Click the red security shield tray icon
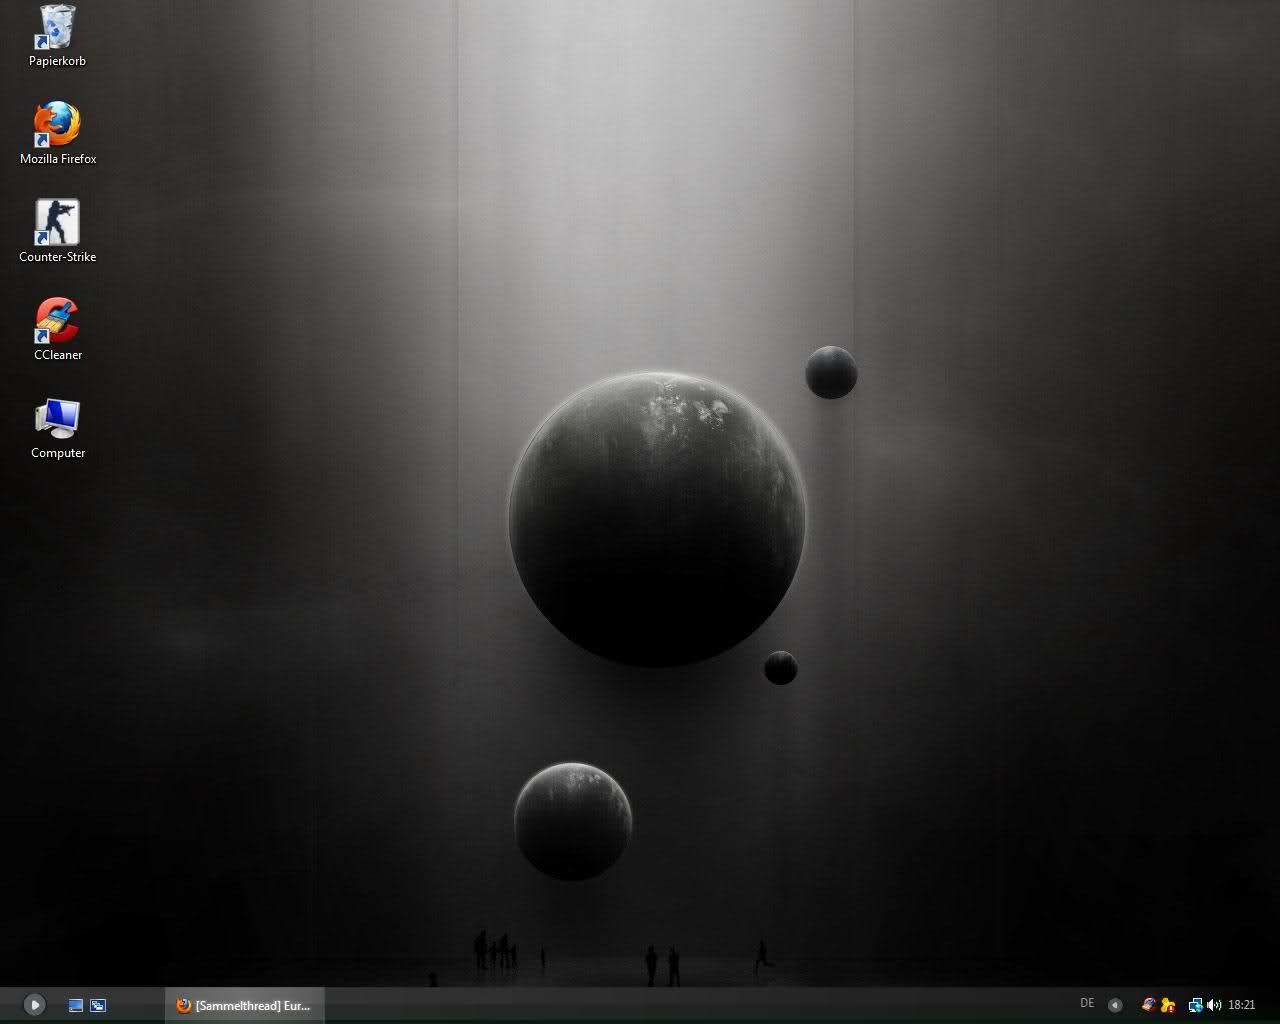This screenshot has width=1280, height=1024. pyautogui.click(x=1149, y=1005)
